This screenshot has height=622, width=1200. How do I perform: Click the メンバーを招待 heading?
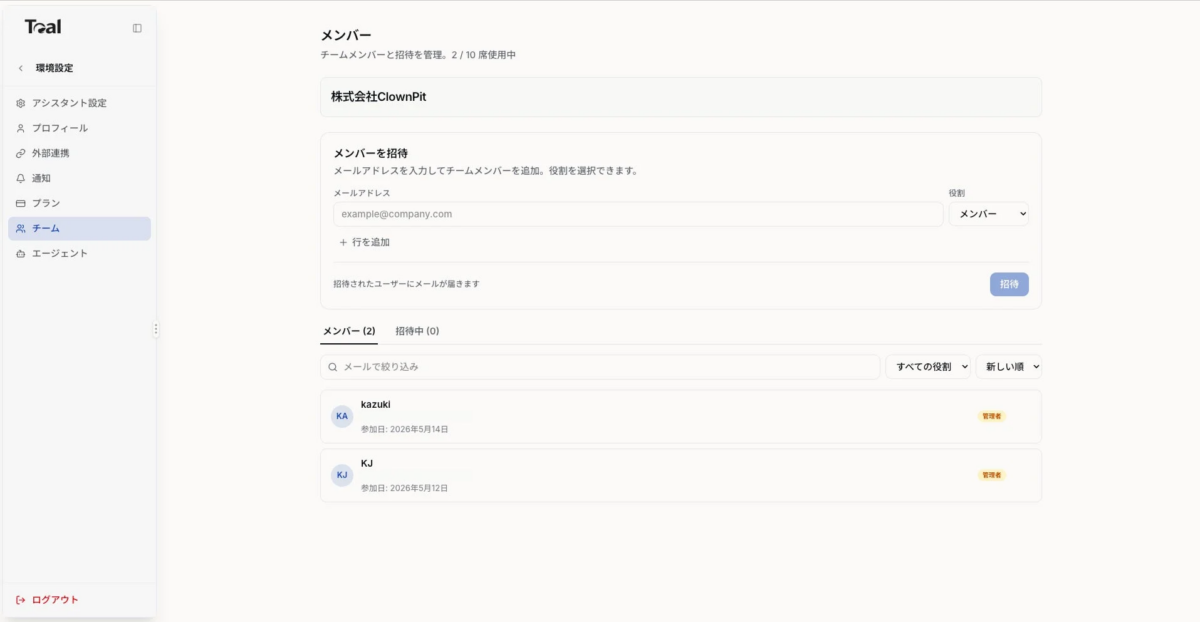[370, 153]
